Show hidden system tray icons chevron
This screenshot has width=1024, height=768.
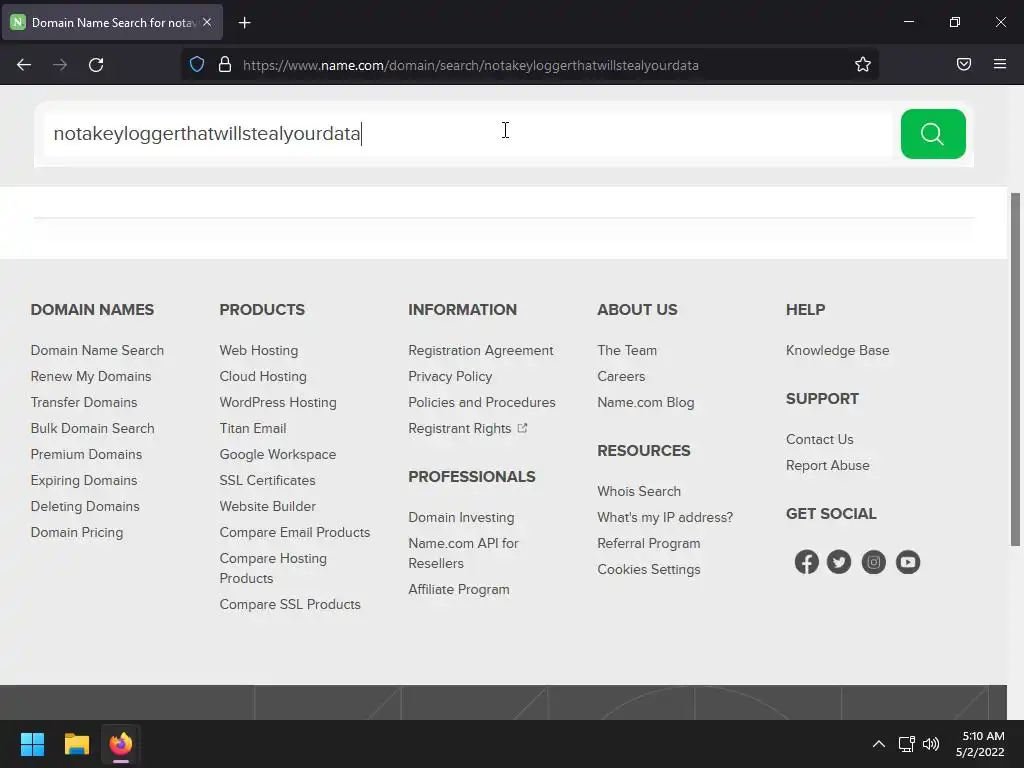point(879,744)
